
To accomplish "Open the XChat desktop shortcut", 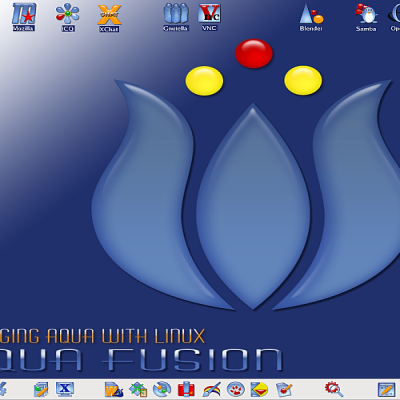I will (x=109, y=18).
